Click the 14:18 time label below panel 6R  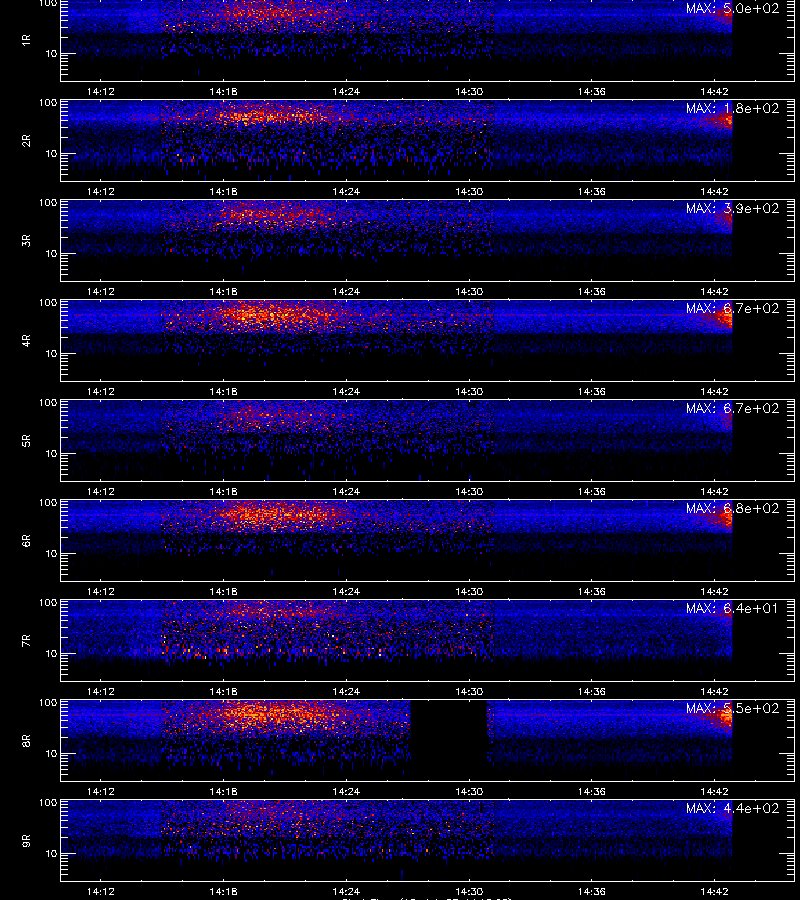[223, 591]
